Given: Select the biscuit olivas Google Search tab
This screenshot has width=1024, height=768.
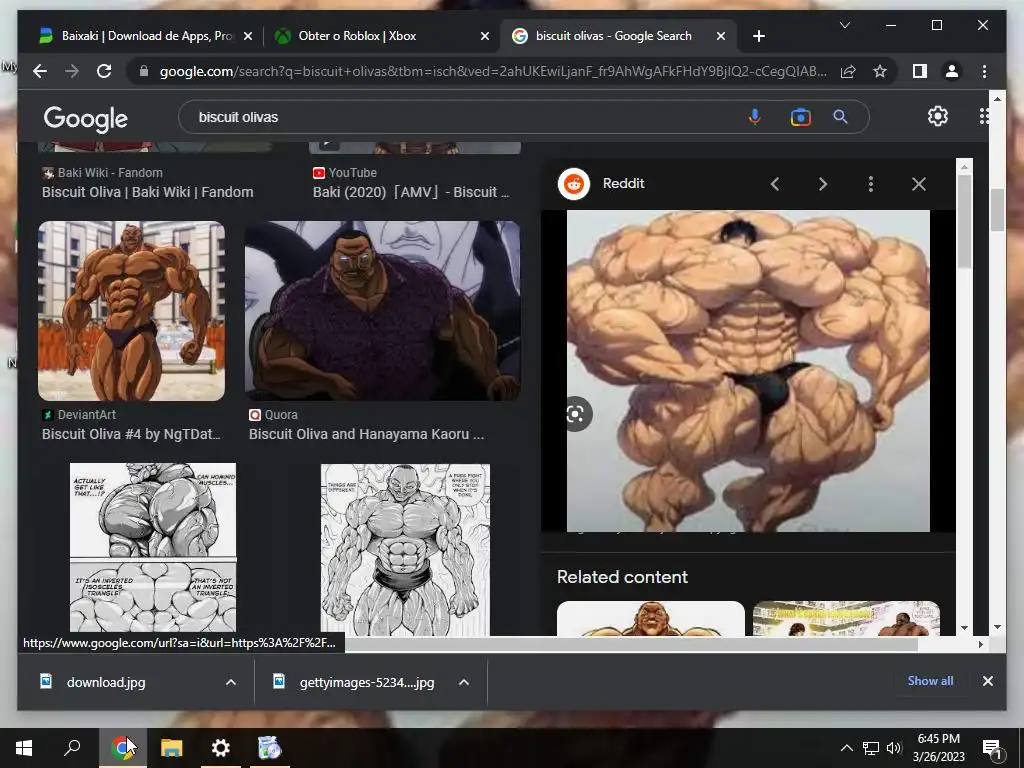Looking at the screenshot, I should point(618,36).
